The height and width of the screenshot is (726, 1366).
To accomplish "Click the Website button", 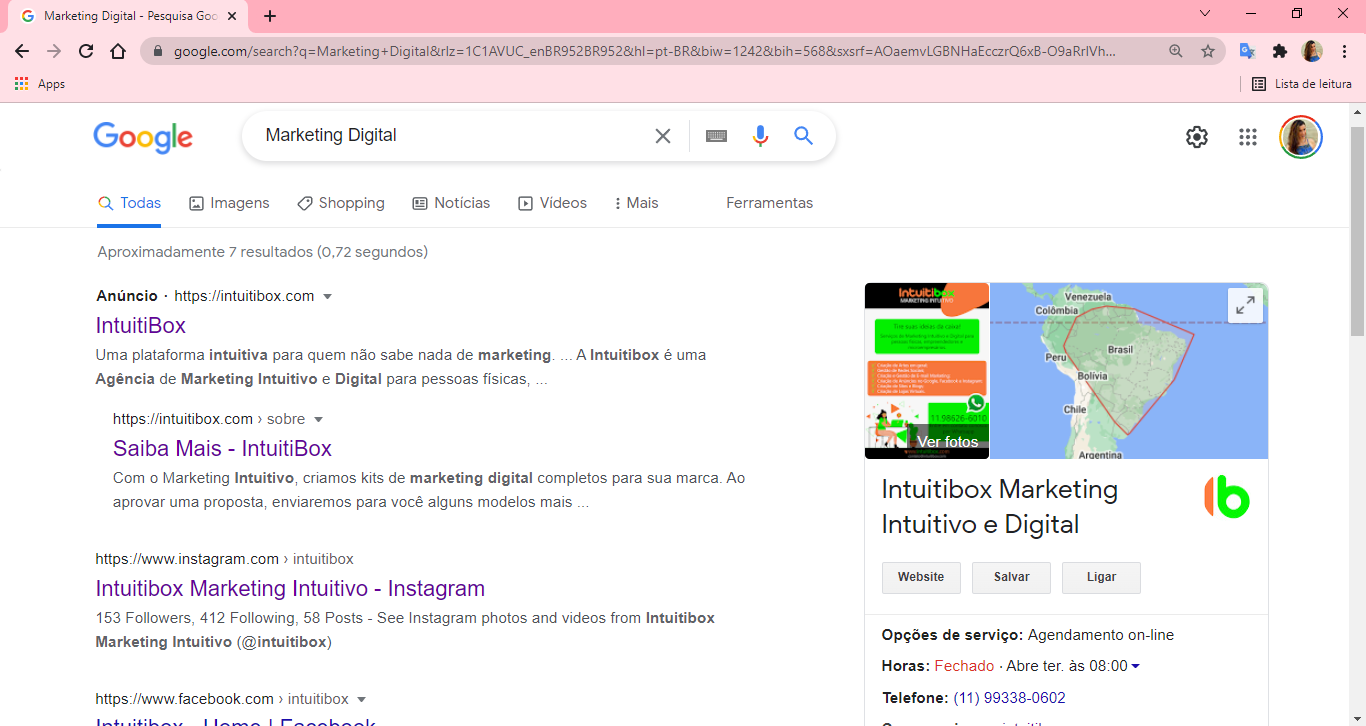I will tap(920, 577).
